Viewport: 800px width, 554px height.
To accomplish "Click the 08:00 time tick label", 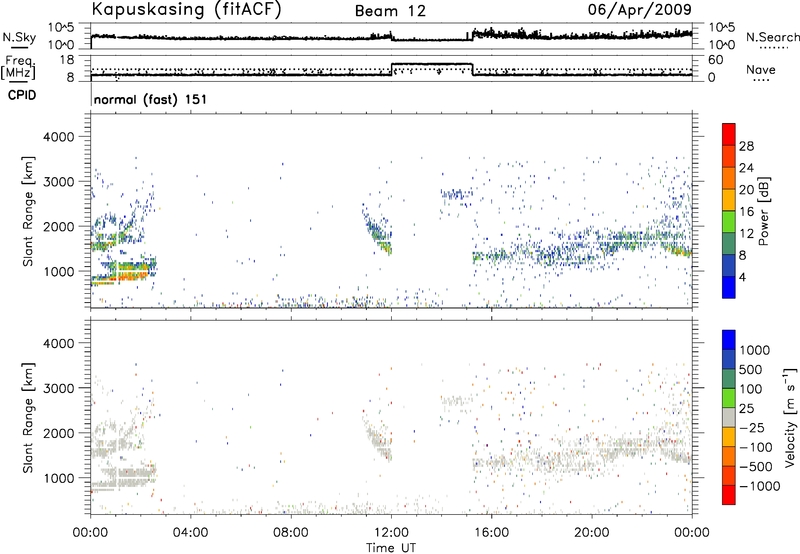I will [291, 533].
